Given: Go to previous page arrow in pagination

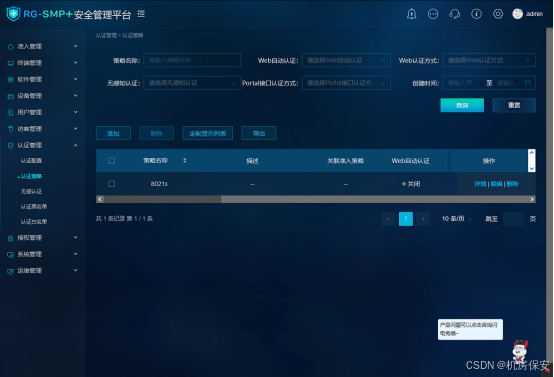Looking at the screenshot, I should [x=388, y=219].
